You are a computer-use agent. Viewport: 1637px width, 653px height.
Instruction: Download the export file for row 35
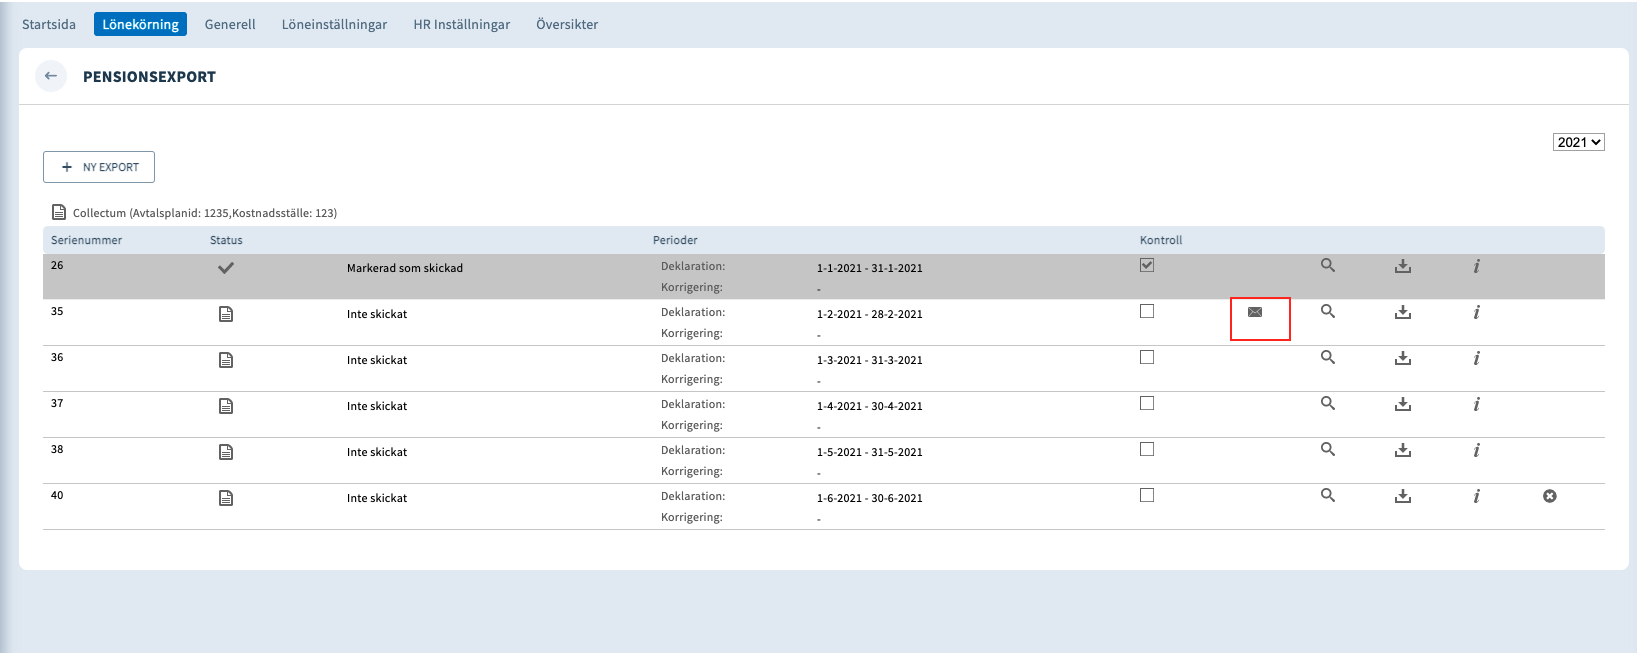1403,312
